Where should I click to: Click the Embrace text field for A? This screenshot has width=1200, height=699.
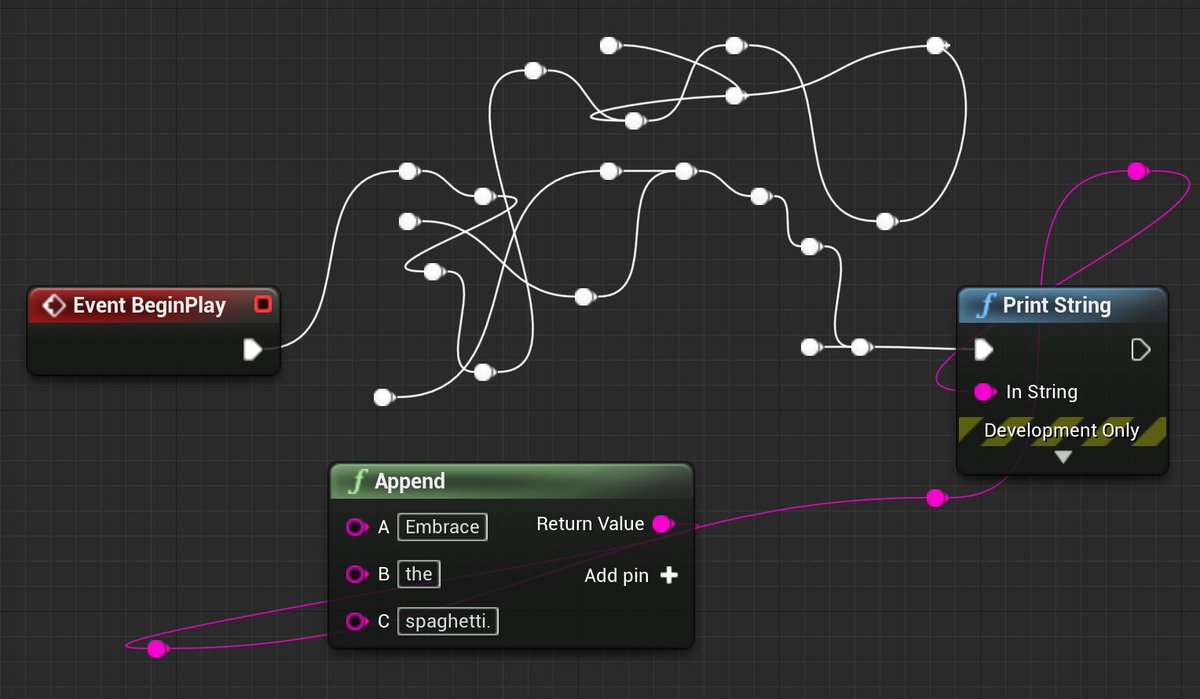(442, 527)
